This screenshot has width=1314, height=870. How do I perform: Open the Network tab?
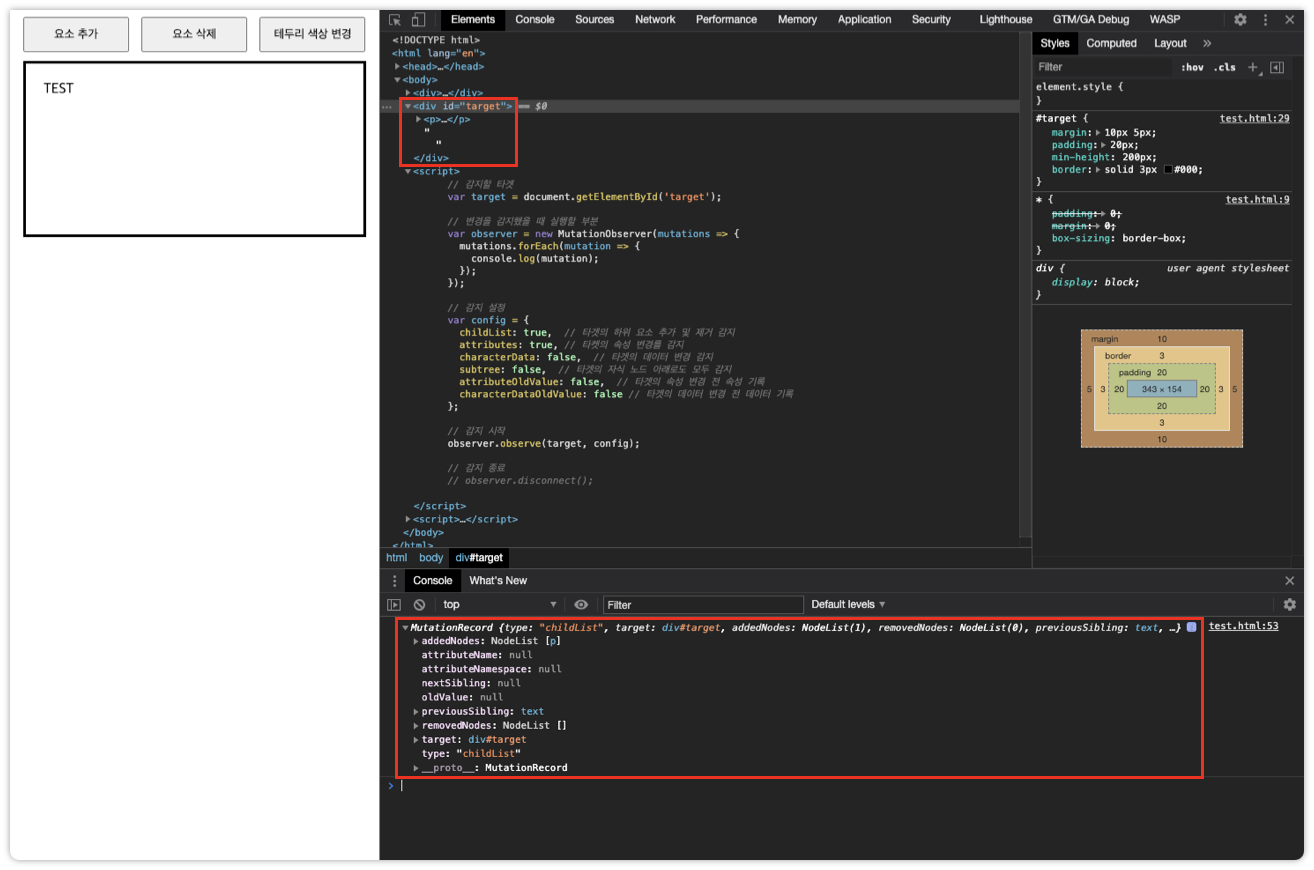pos(655,19)
